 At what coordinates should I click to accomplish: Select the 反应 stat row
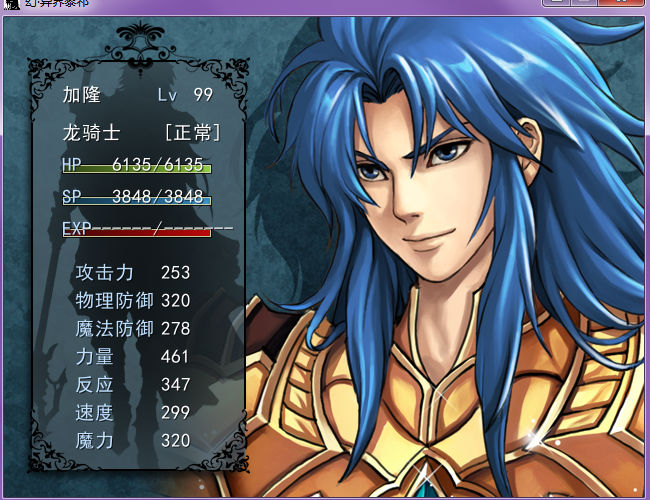pyautogui.click(x=133, y=384)
